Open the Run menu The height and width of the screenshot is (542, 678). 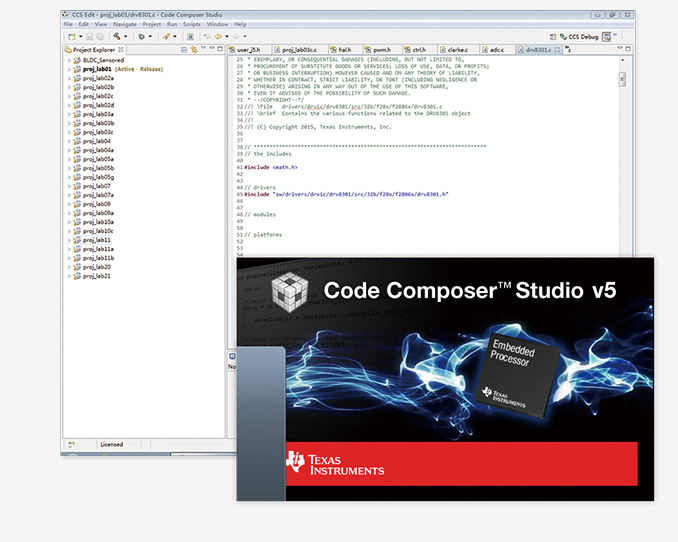(x=172, y=24)
